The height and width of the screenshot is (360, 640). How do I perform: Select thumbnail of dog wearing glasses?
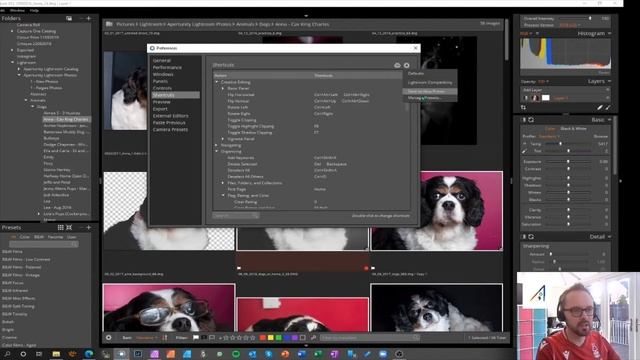(x=169, y=308)
